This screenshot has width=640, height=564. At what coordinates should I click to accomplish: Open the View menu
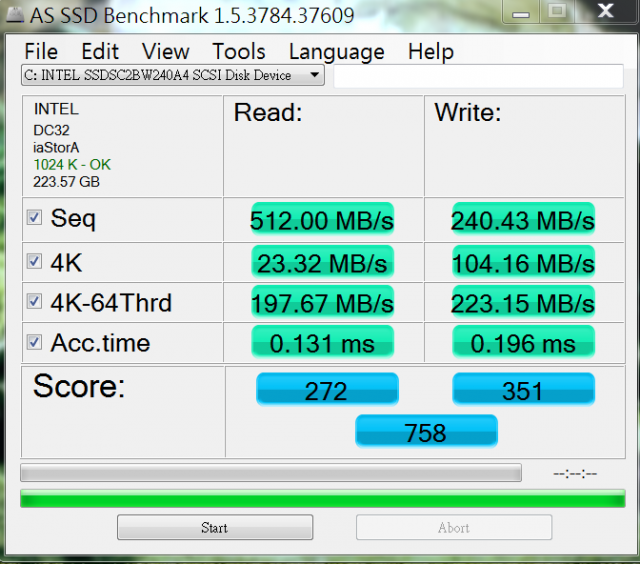[165, 51]
